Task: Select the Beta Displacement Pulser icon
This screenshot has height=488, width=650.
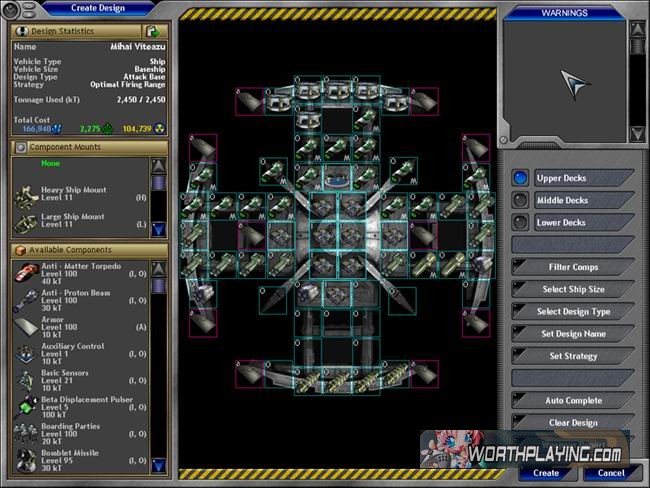Action: [x=27, y=407]
